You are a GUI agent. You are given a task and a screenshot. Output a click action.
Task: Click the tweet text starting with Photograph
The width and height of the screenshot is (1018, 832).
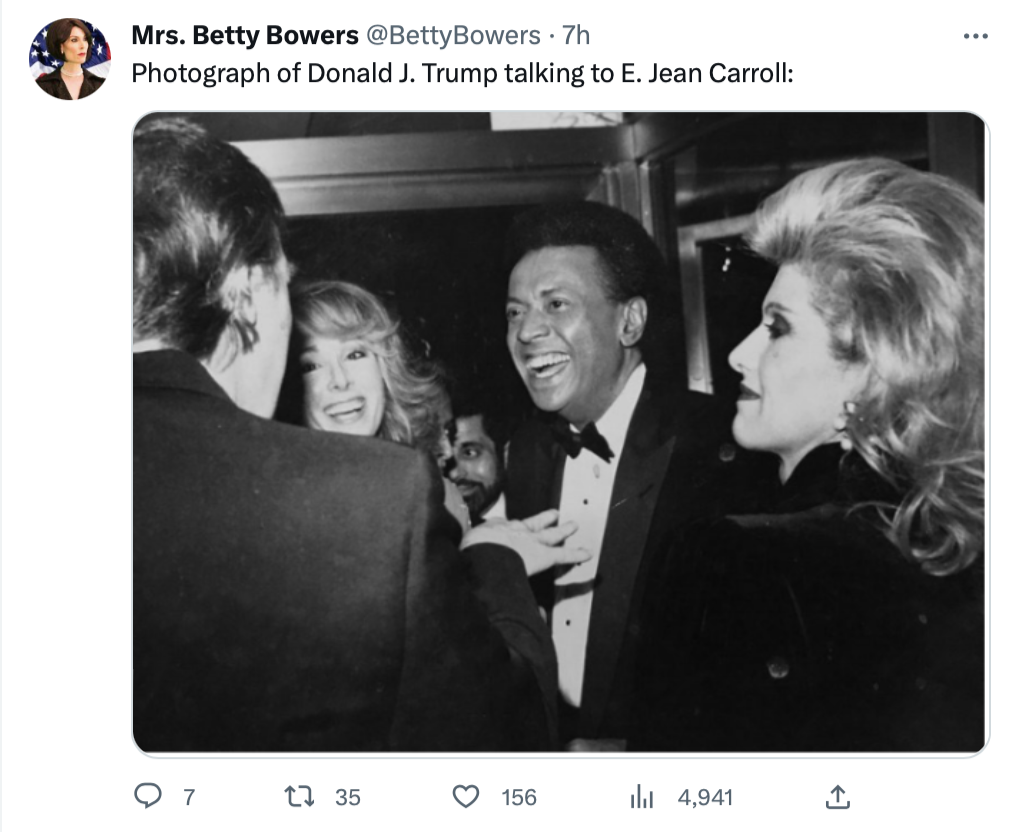(462, 74)
